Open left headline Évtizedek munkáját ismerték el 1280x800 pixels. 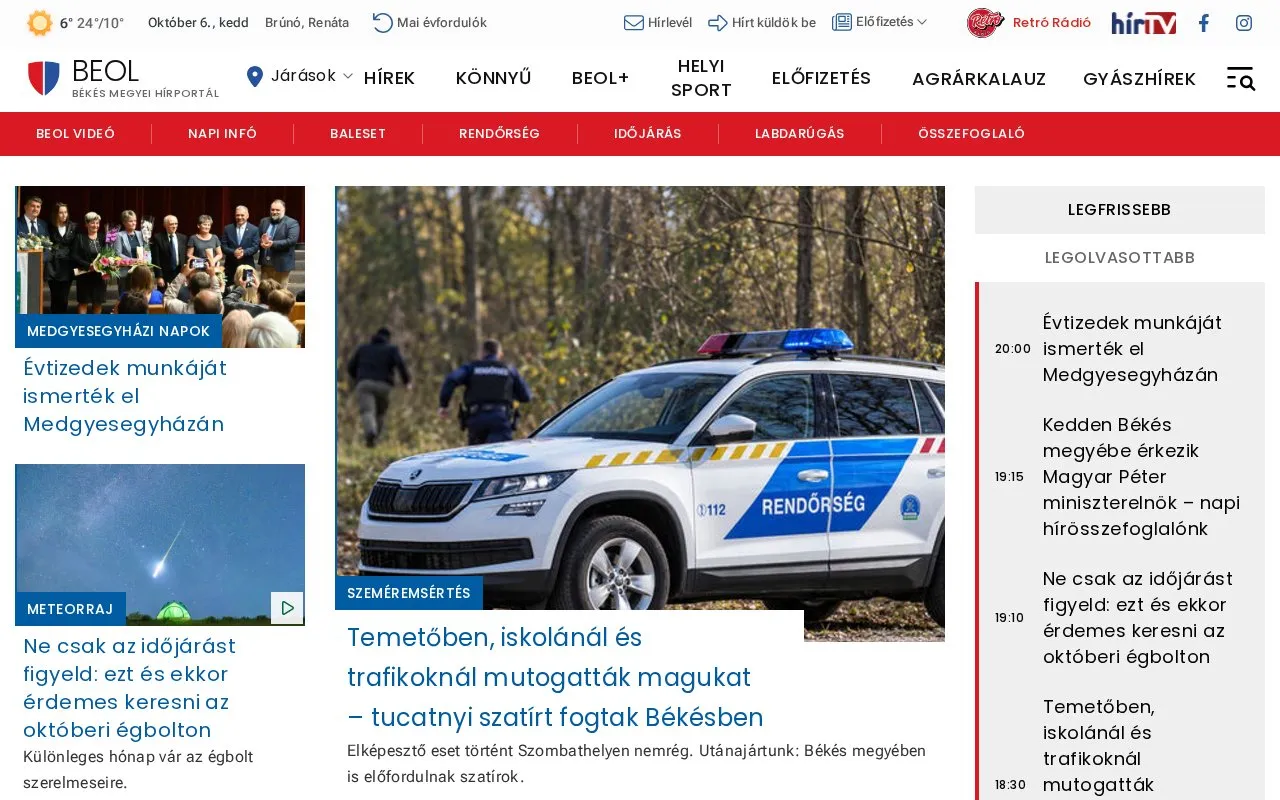point(125,396)
